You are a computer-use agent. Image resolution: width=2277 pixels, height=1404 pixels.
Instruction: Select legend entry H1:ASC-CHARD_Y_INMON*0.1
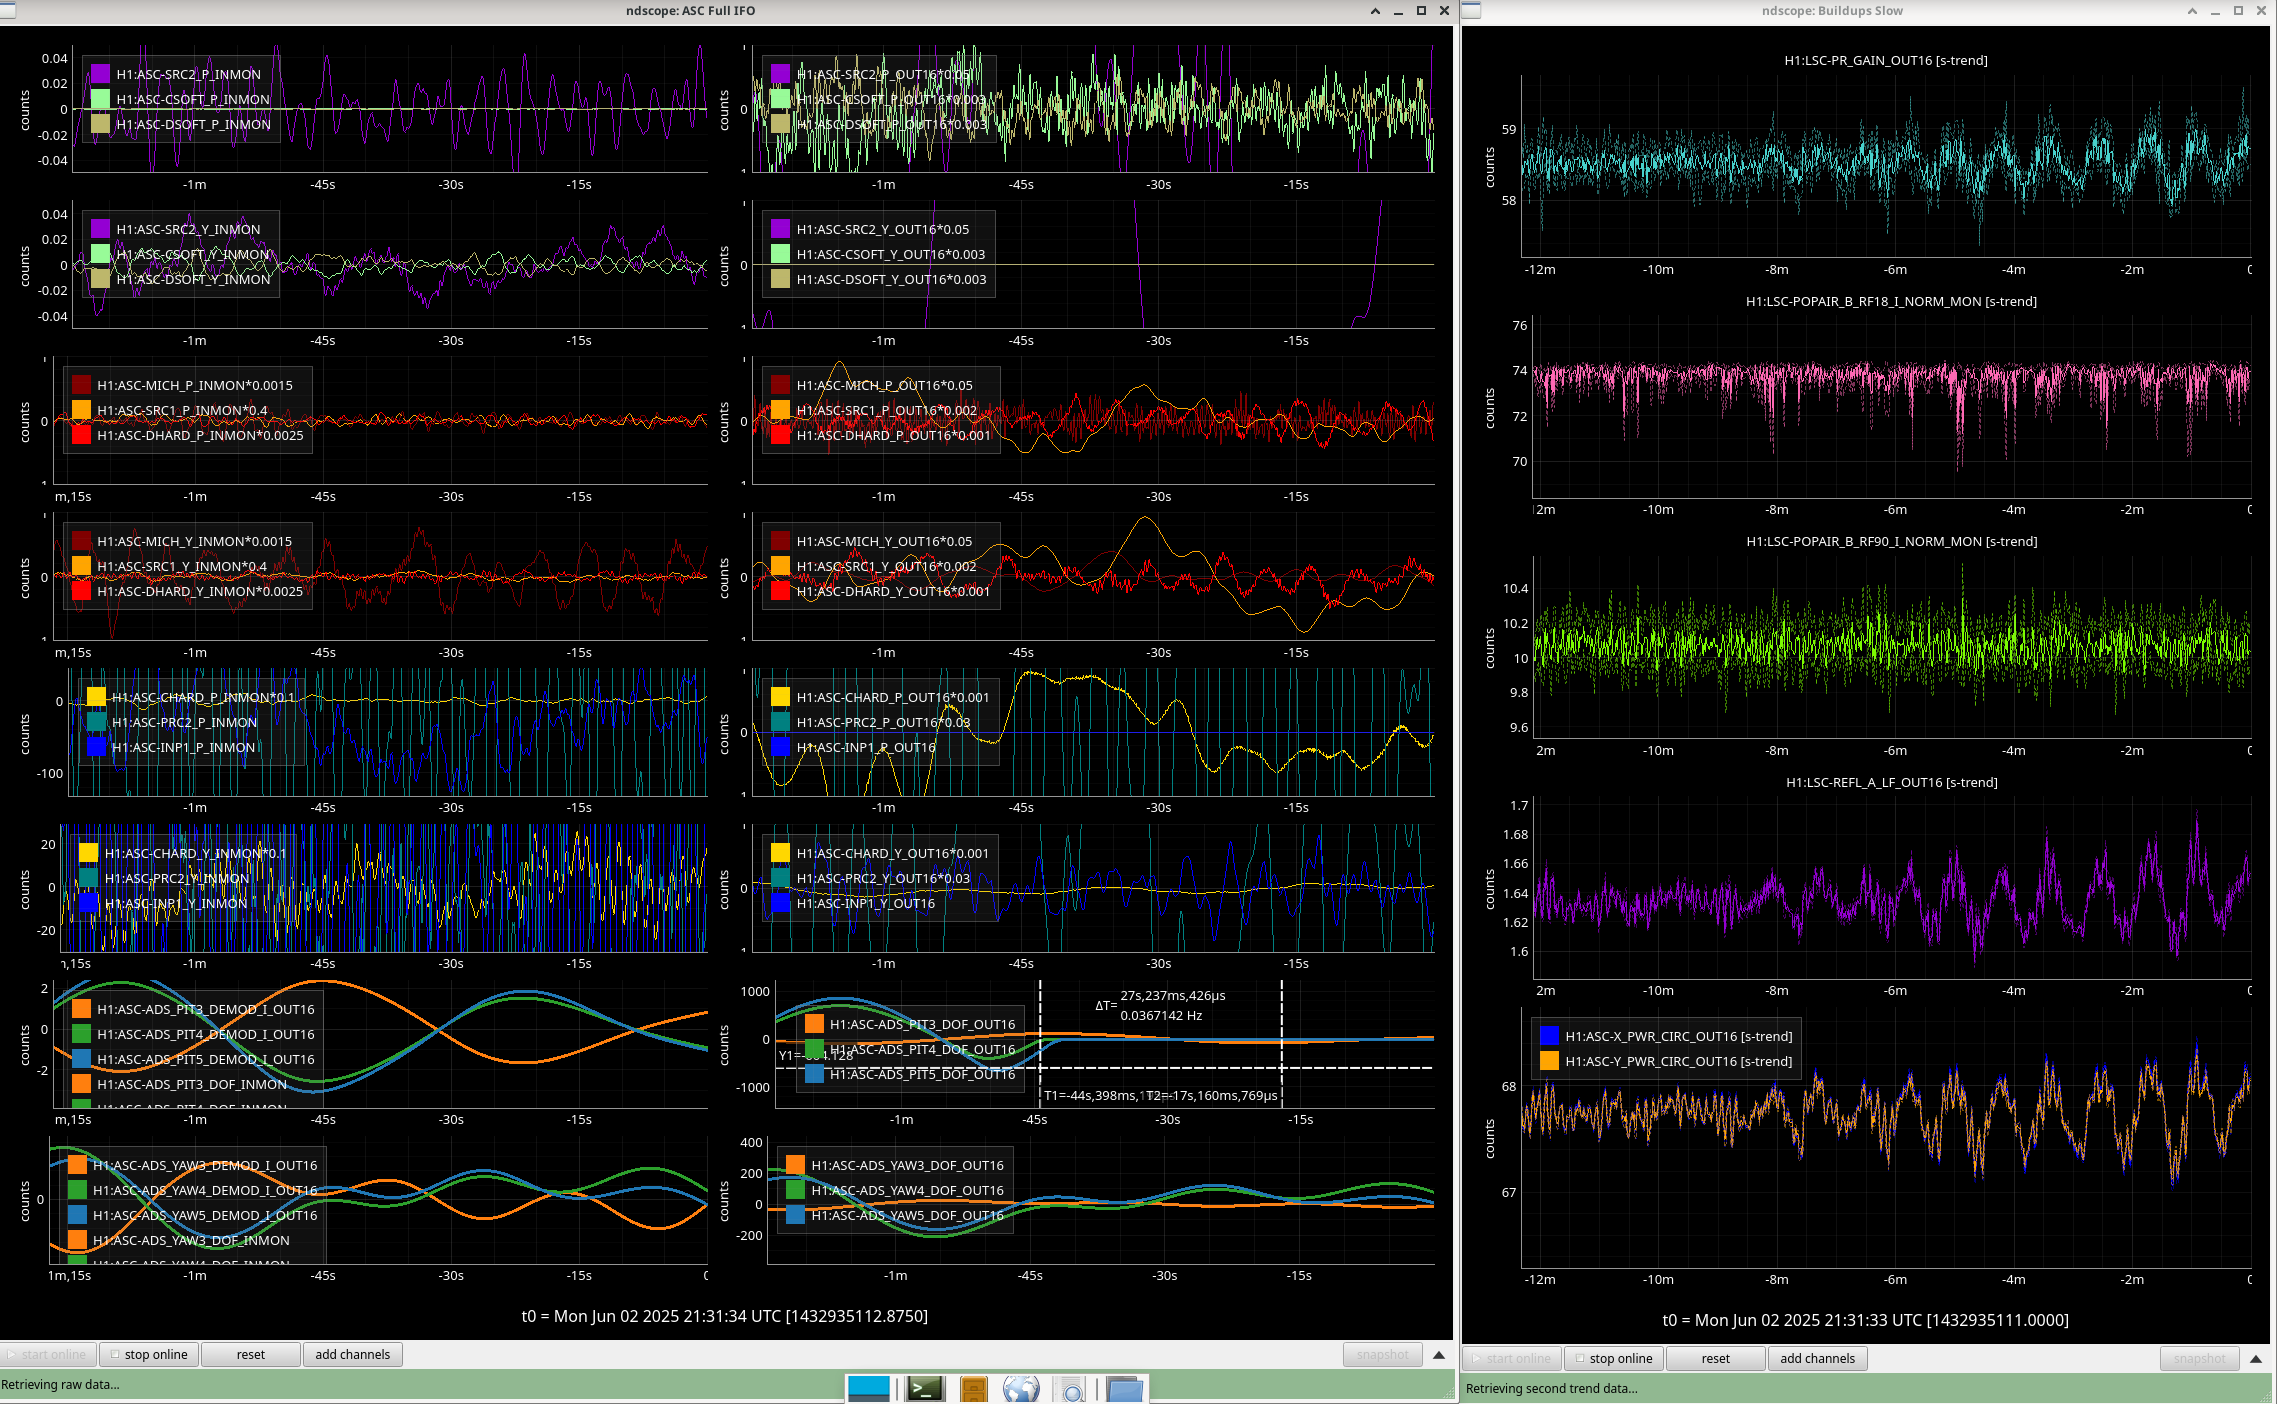pyautogui.click(x=195, y=853)
